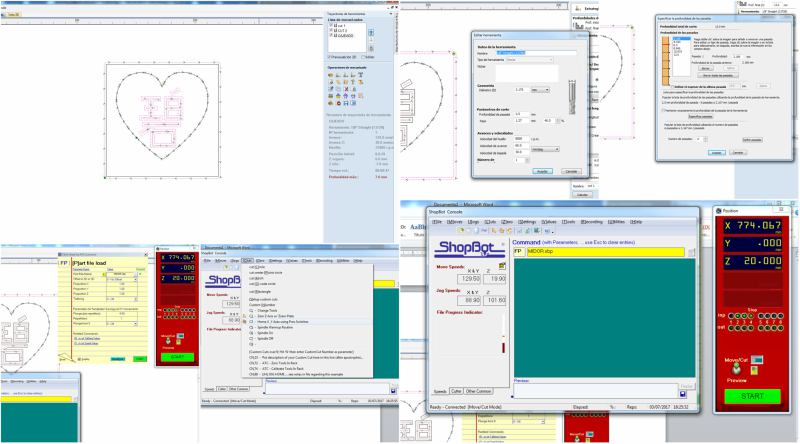Open 'Tipo de herramienta' dropdown in Editar herramienta
The width and height of the screenshot is (800, 444).
[529, 60]
